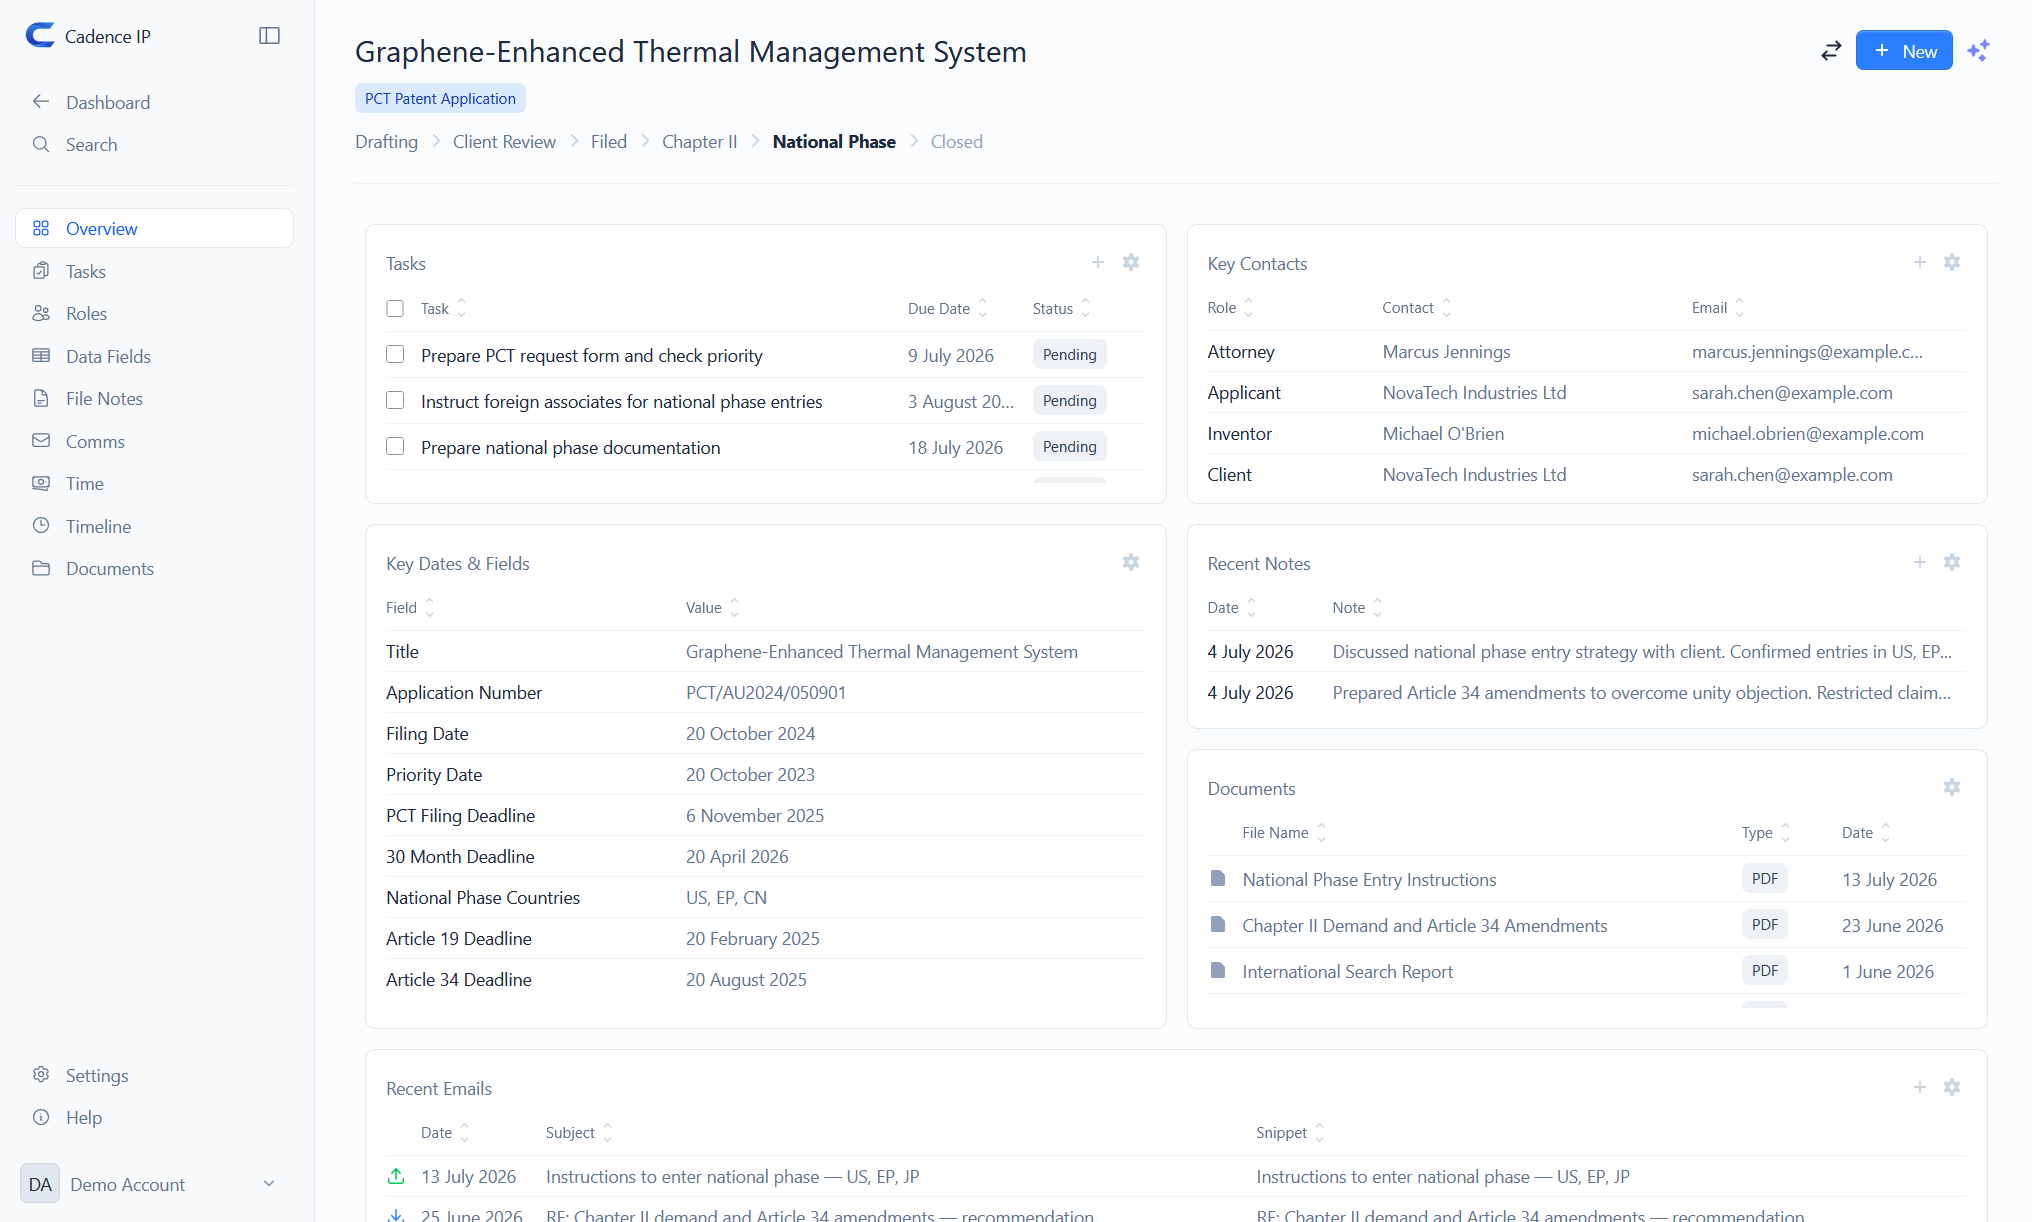Open Roles section in sidebar
Viewport: 2032px width, 1222px height.
[x=155, y=313]
